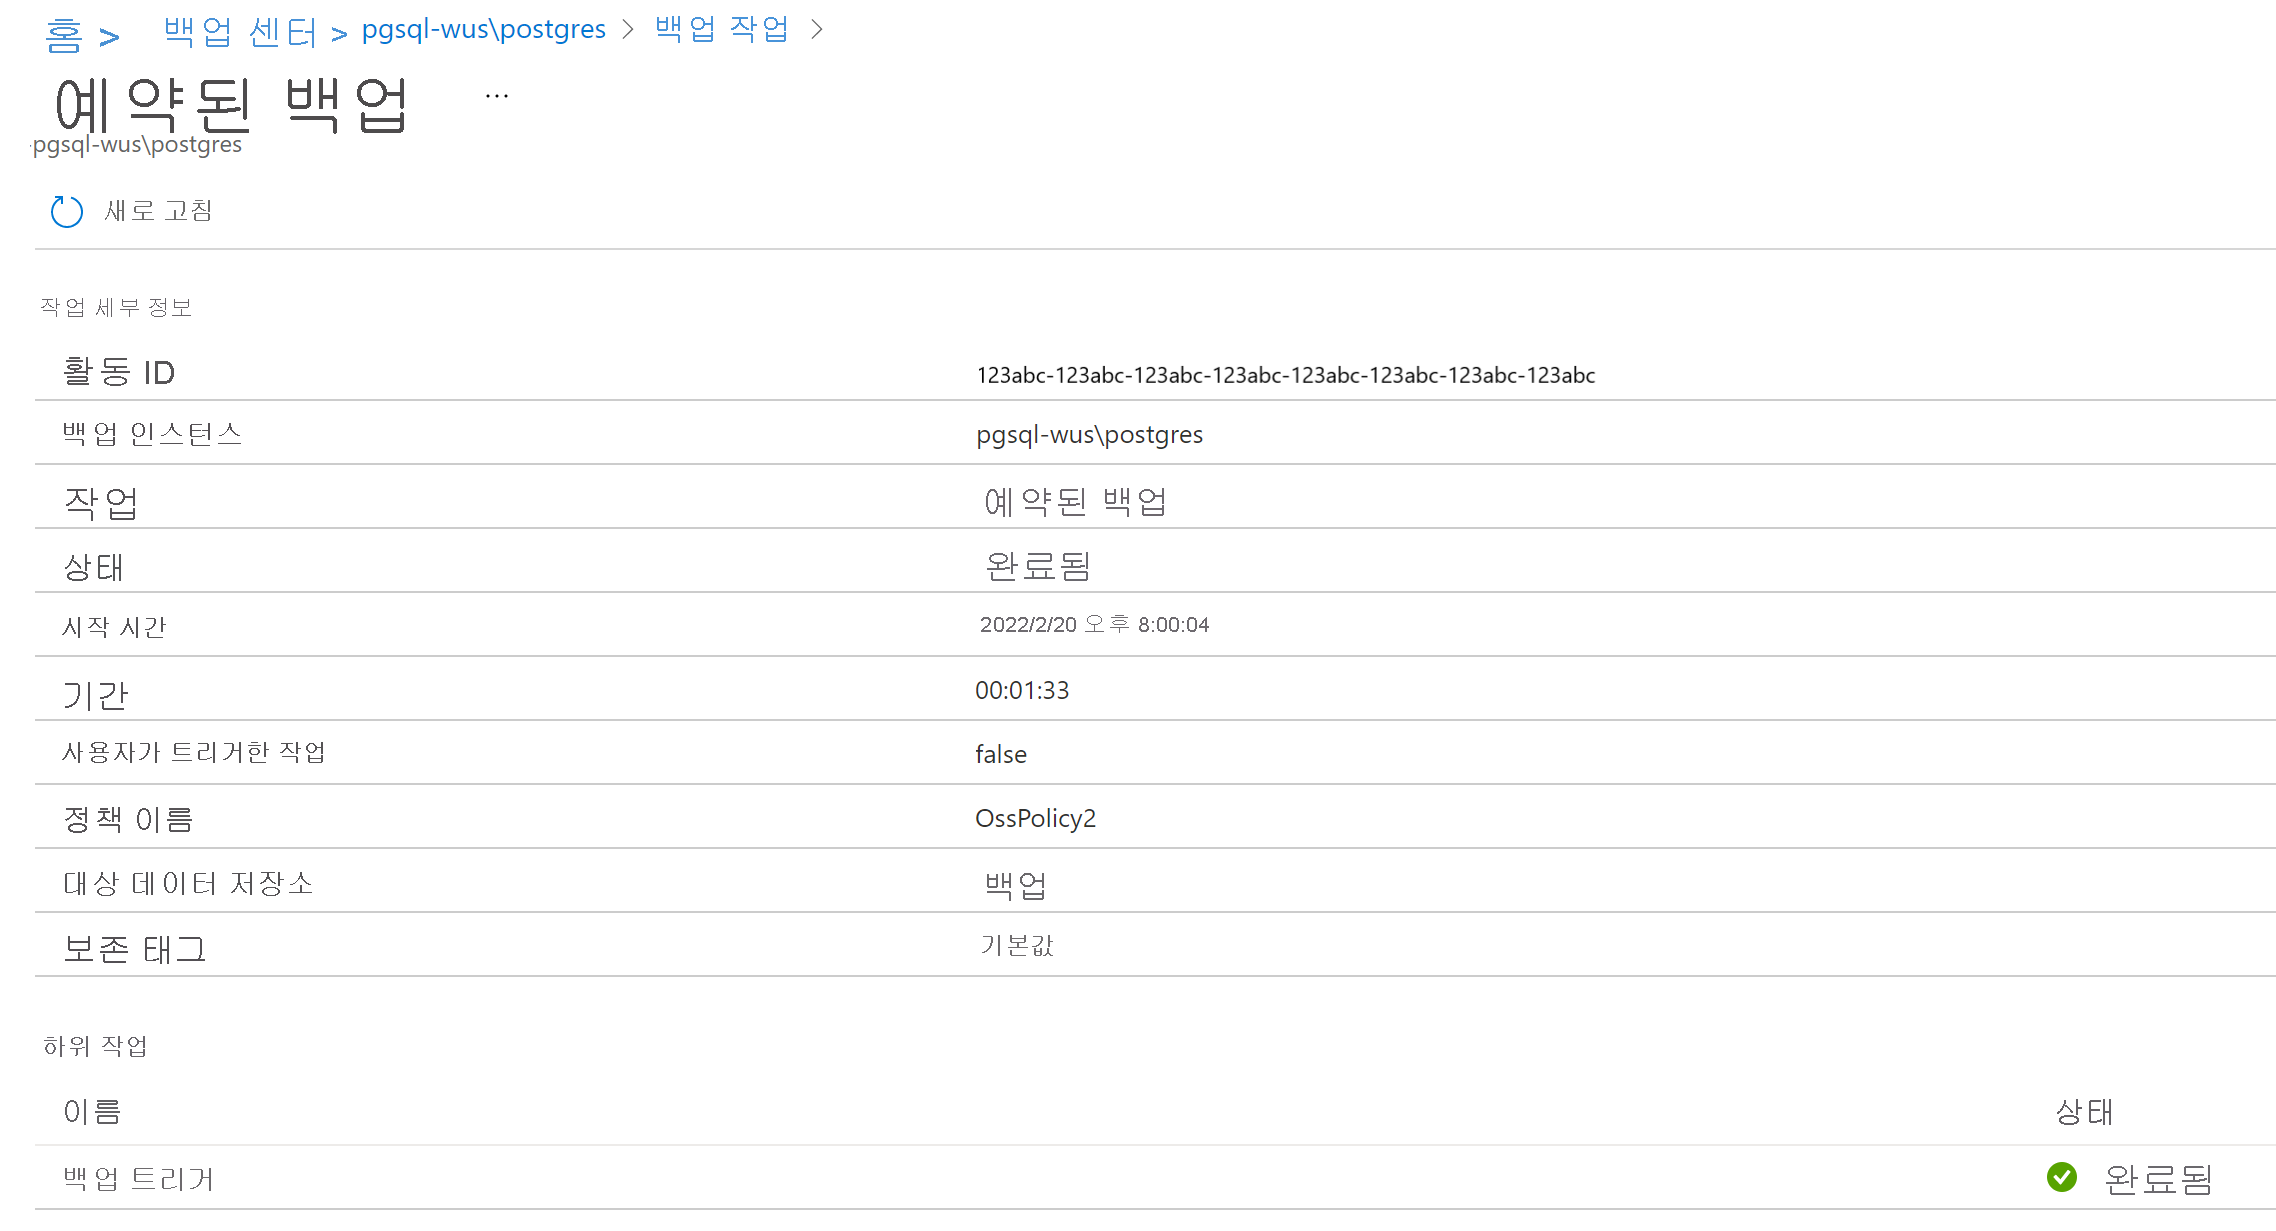Open the ellipsis more options menu
This screenshot has height=1231, width=2276.
497,96
